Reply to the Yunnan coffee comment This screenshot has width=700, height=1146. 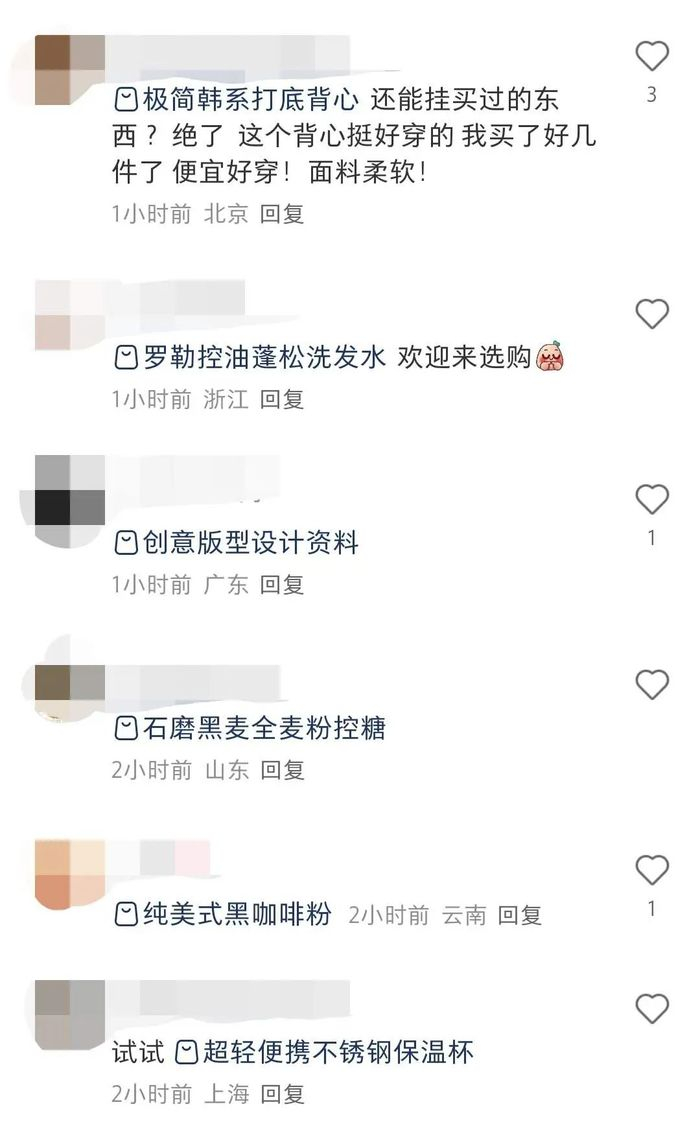[x=520, y=915]
